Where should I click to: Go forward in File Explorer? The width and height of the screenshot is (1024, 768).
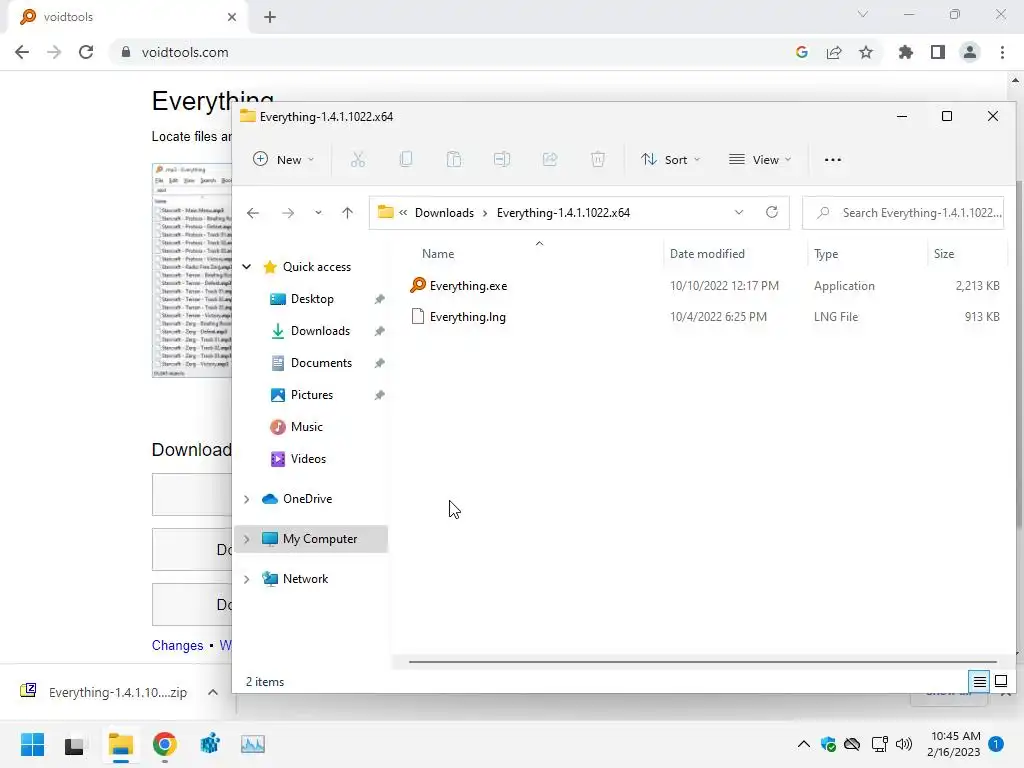point(287,213)
